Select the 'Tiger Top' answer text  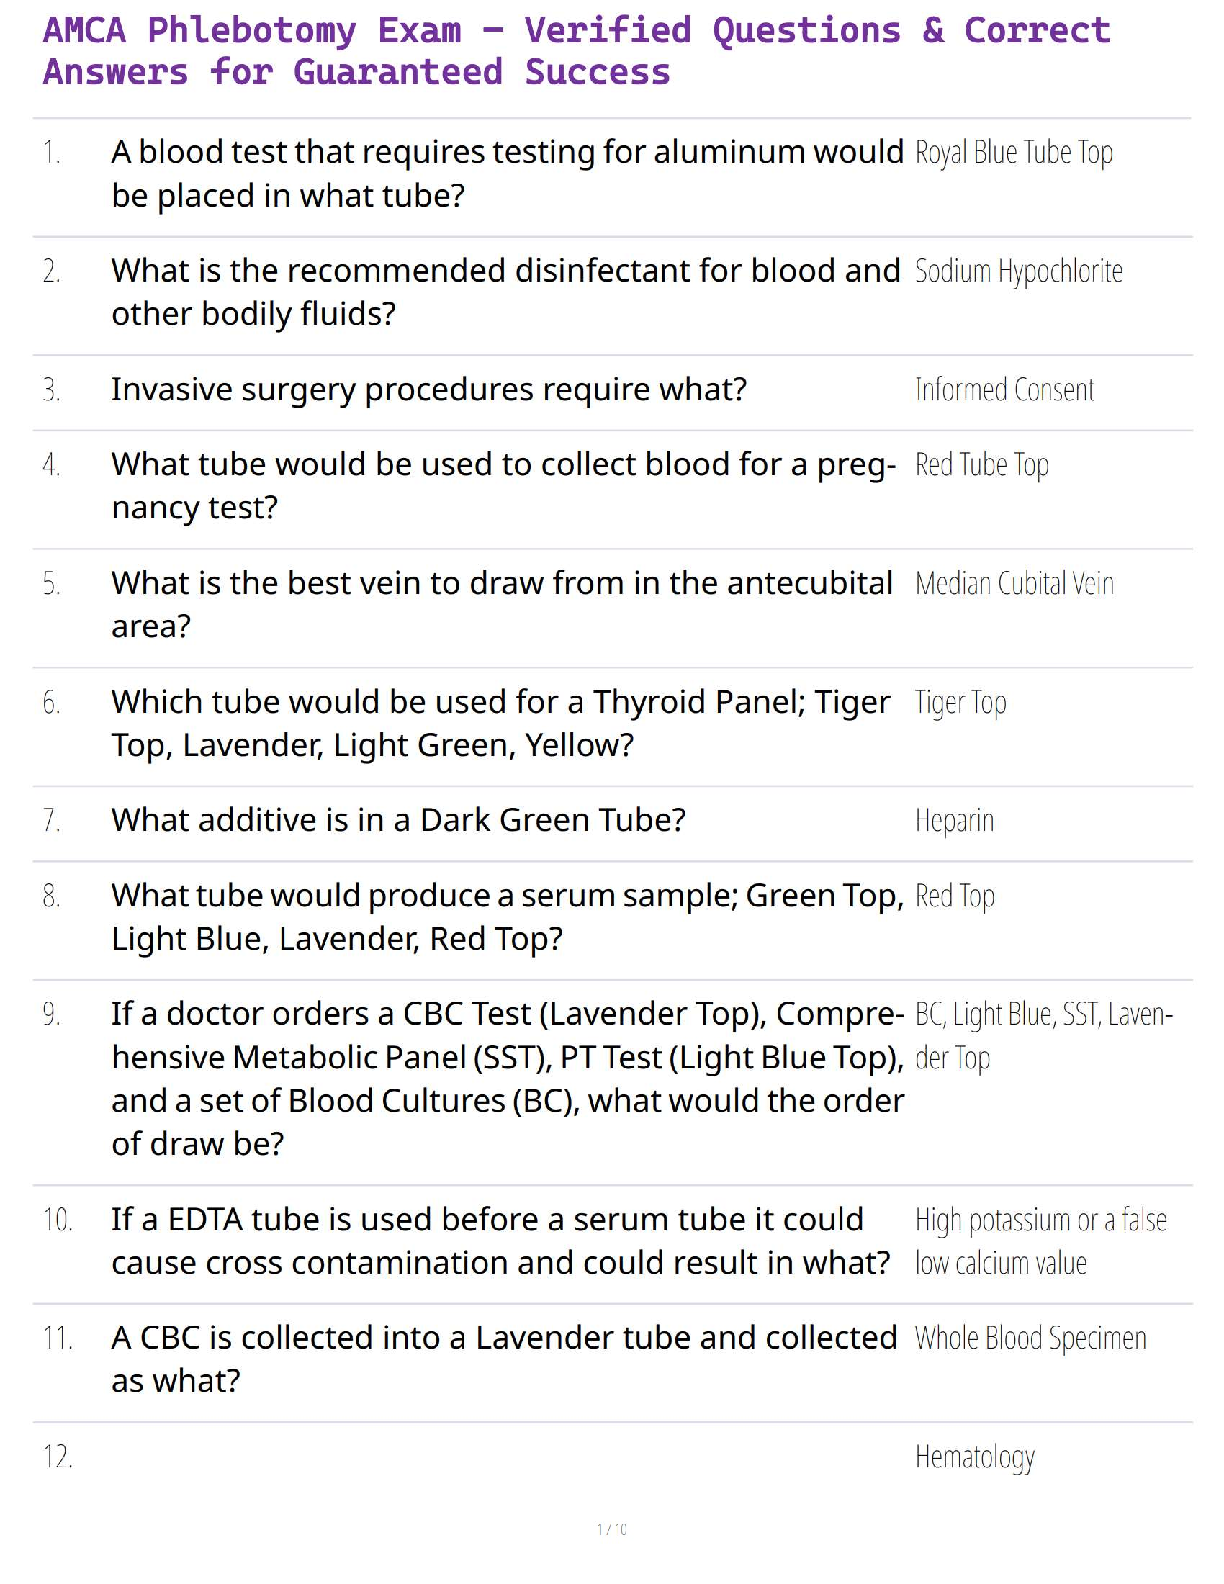960,704
